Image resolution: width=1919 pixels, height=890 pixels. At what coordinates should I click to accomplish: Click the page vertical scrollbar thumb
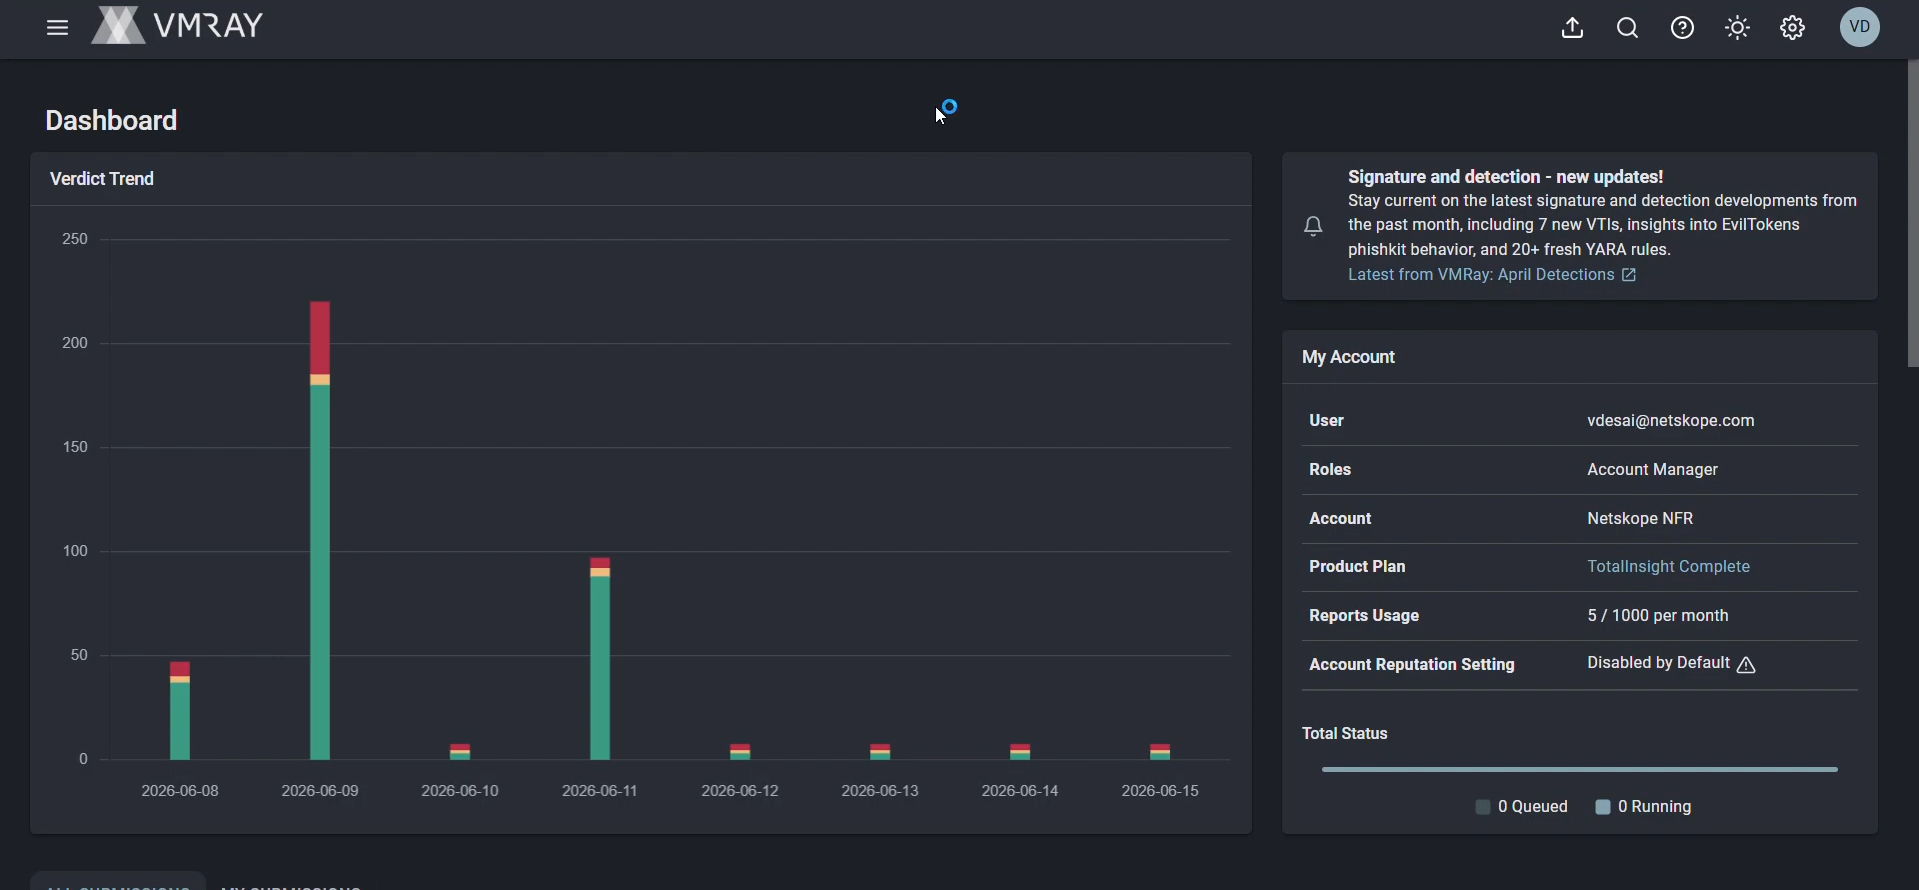1913,214
